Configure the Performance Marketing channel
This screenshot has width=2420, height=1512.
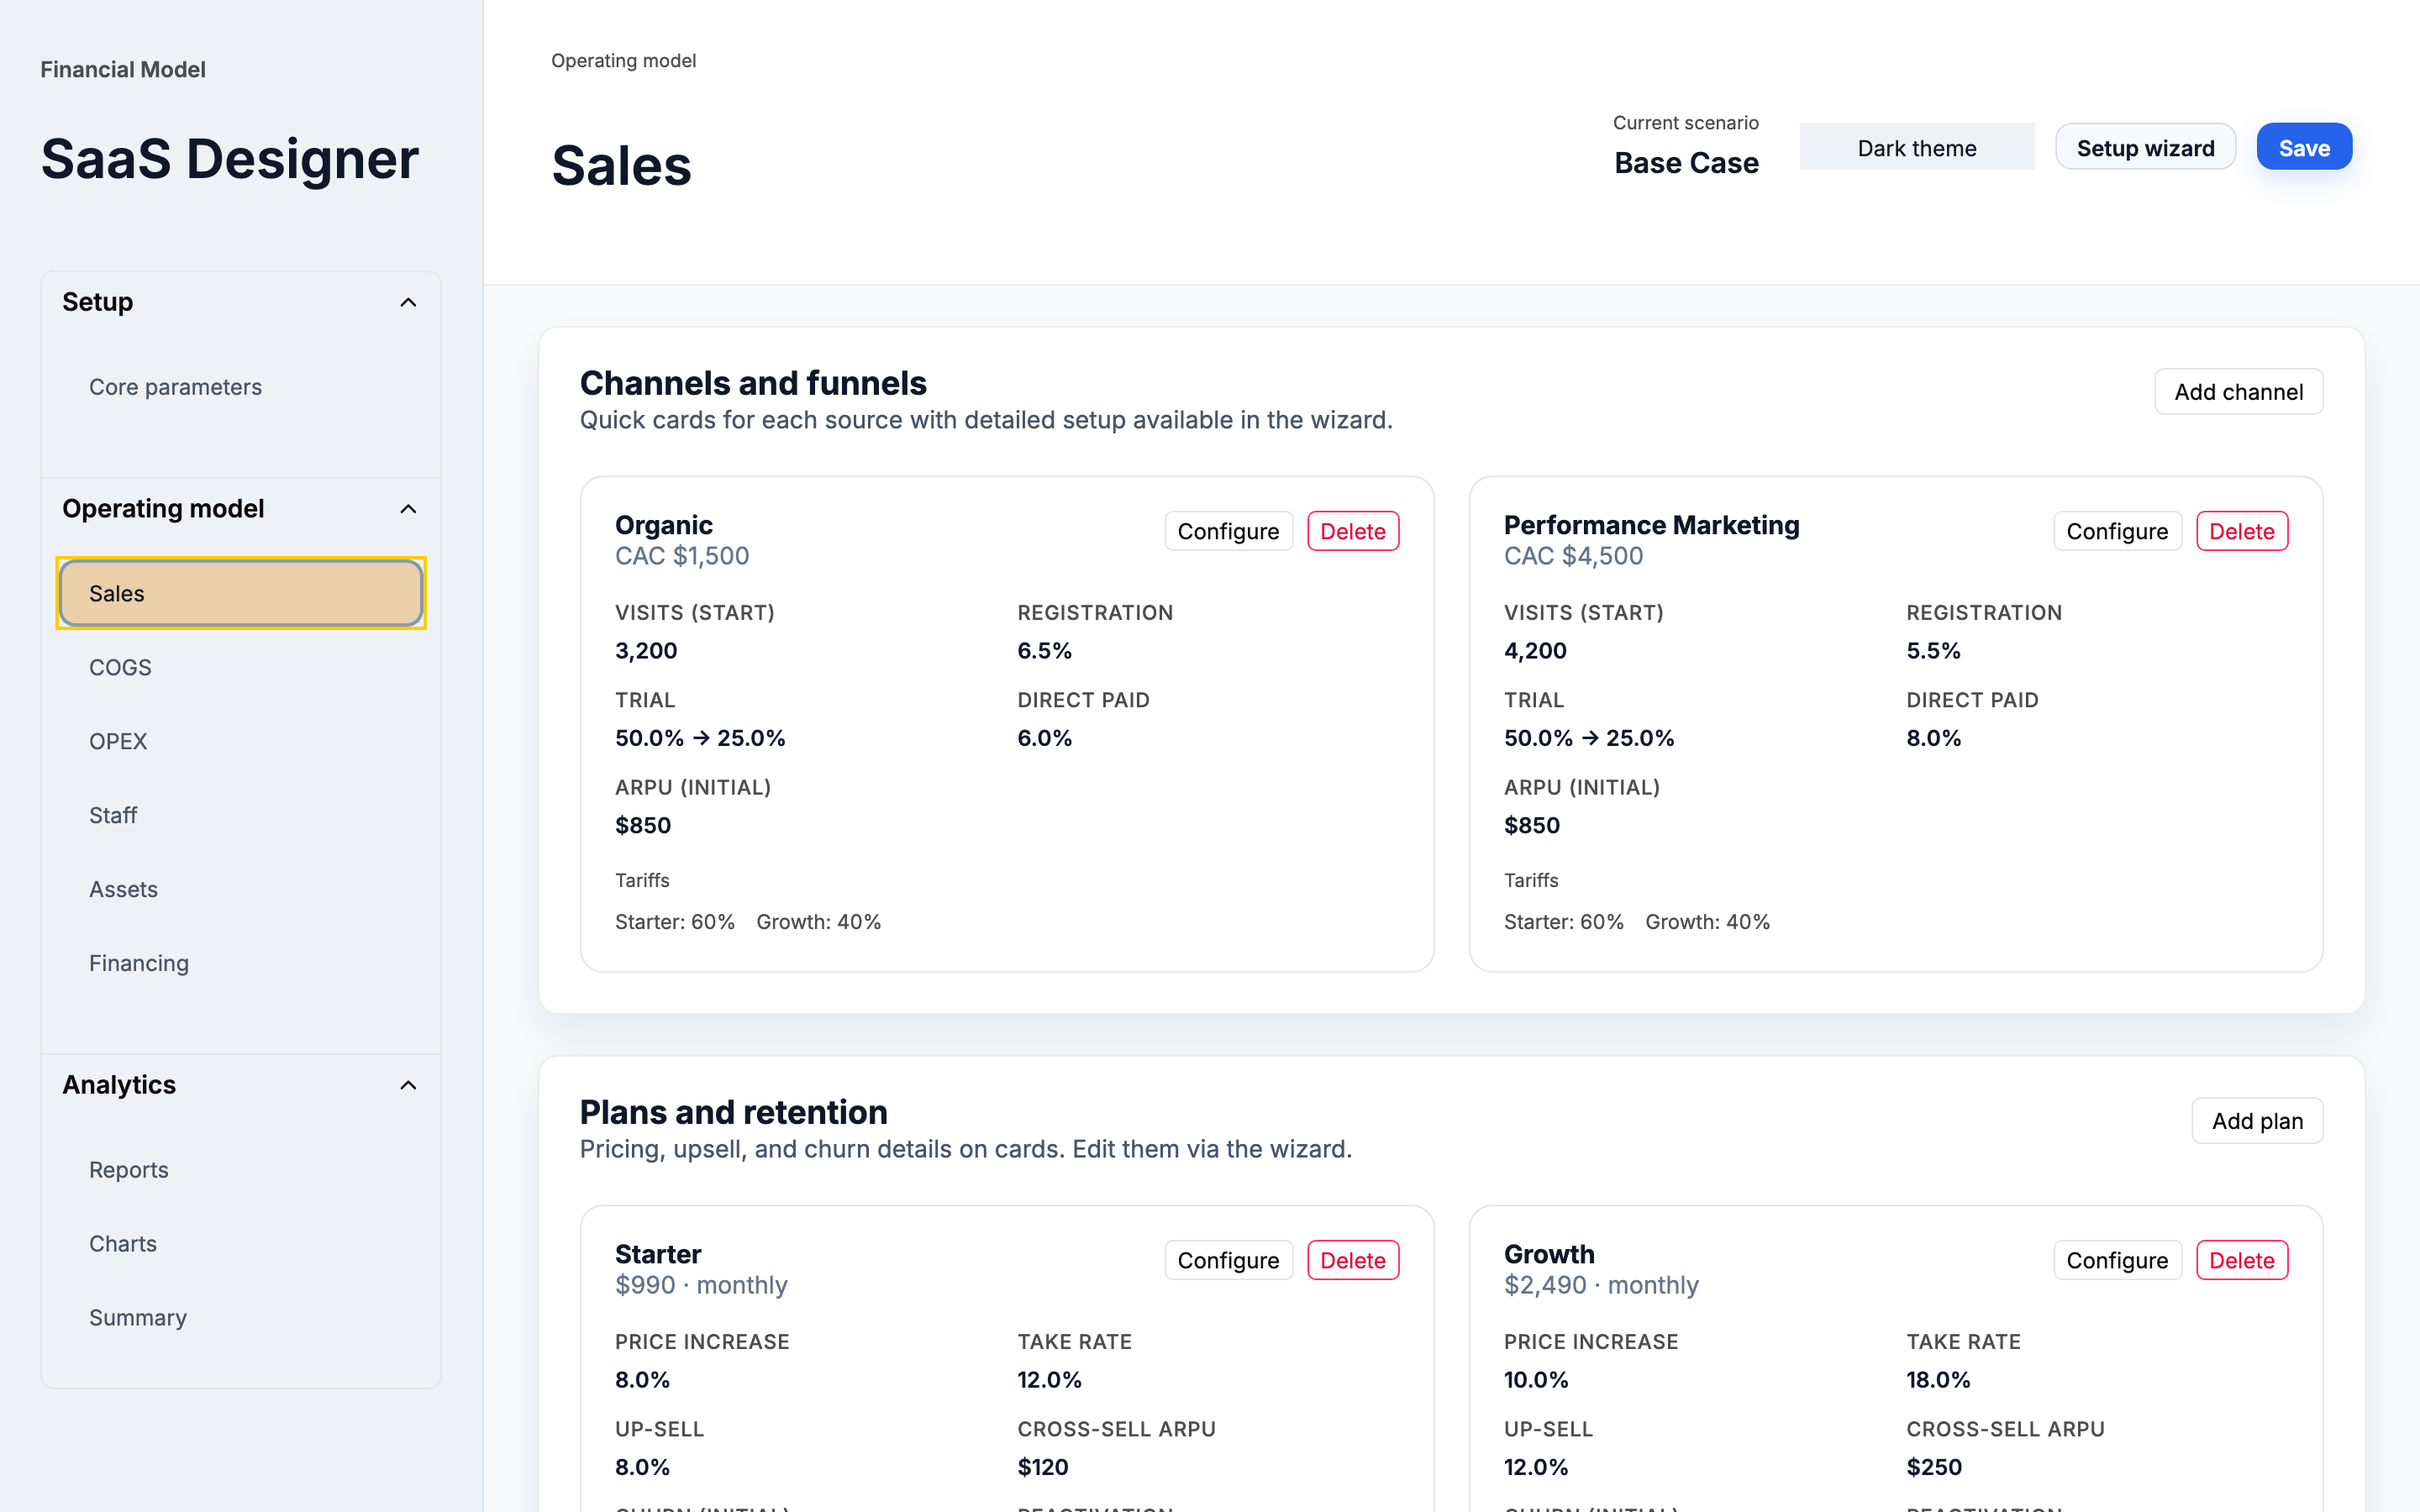click(x=2117, y=531)
